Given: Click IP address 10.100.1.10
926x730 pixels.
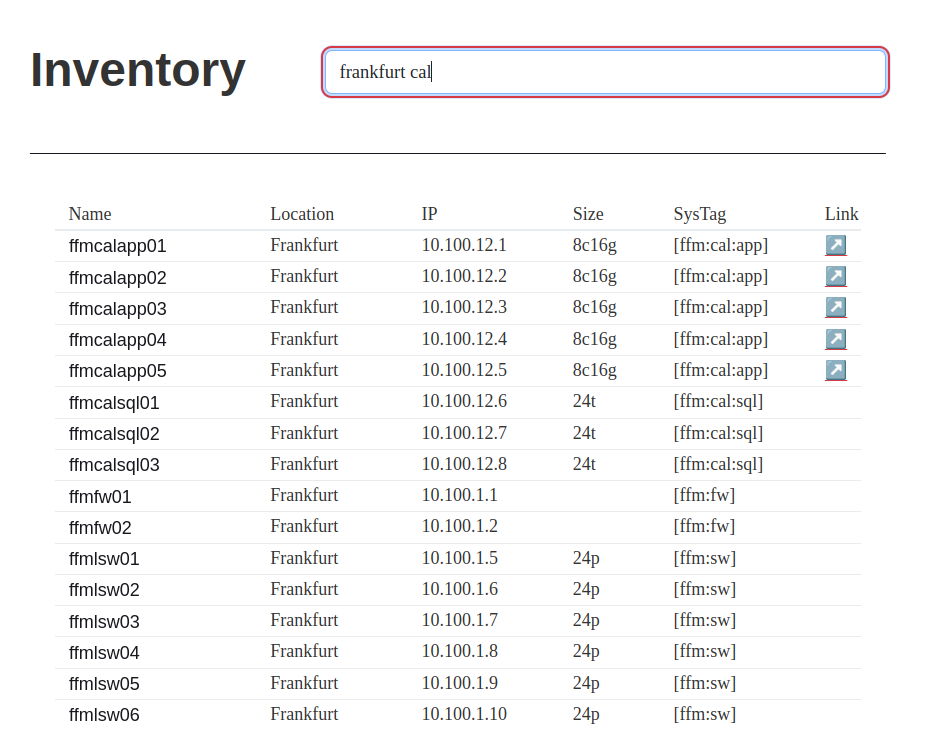Looking at the screenshot, I should click(x=464, y=714).
